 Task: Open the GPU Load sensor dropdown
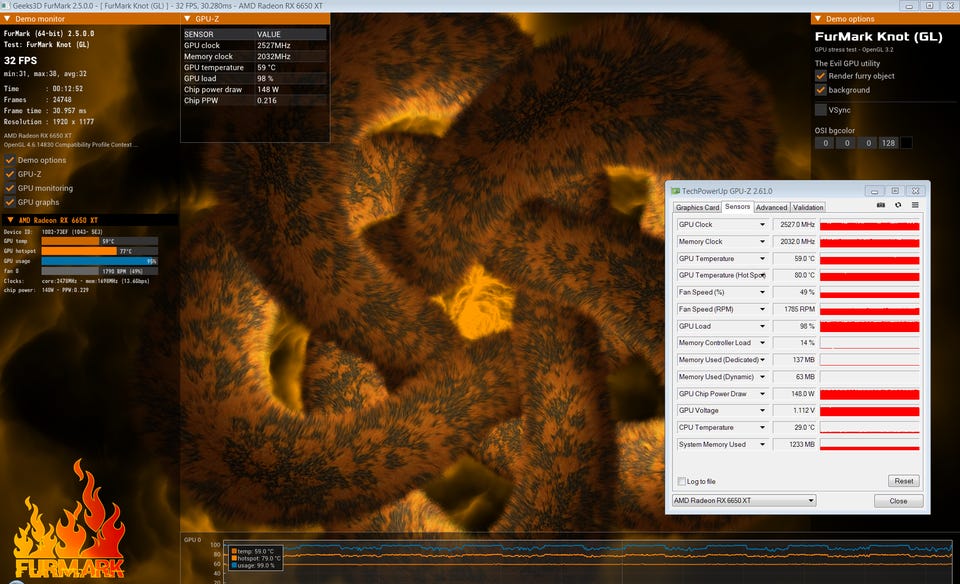point(762,326)
